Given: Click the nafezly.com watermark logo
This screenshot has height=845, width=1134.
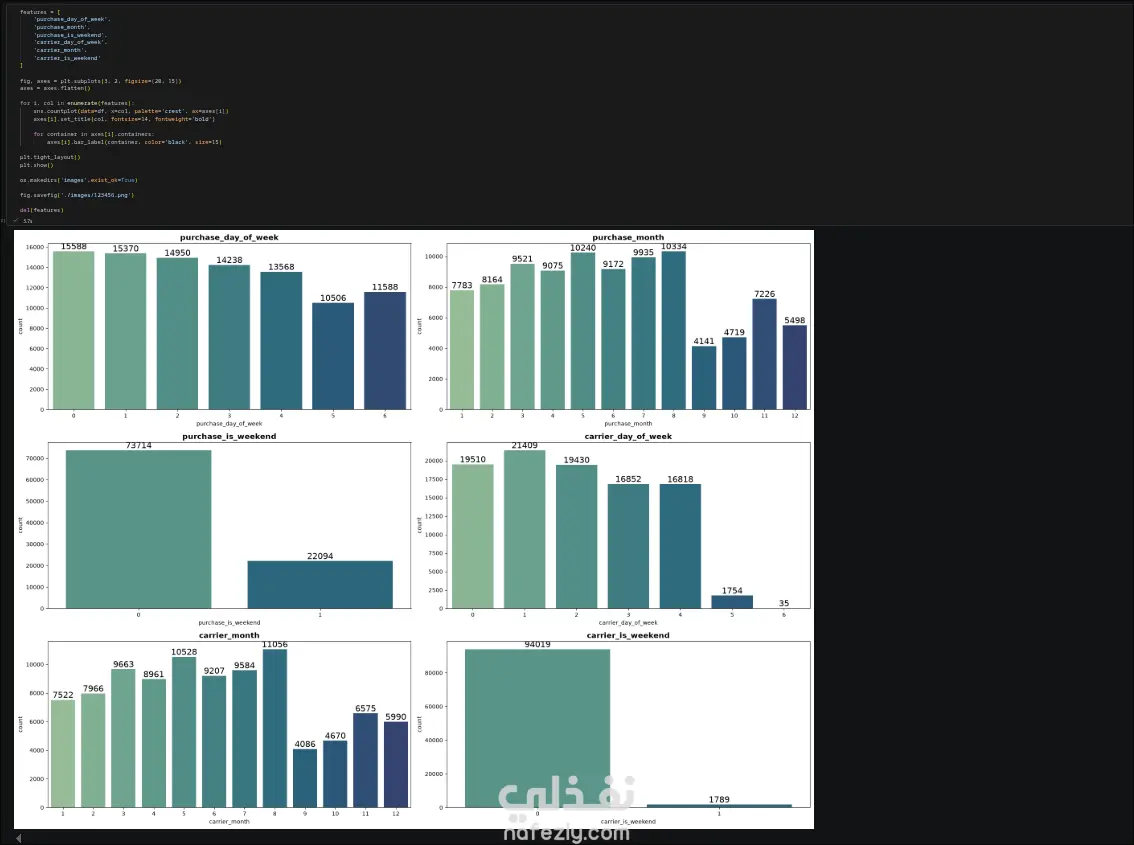Looking at the screenshot, I should 566,807.
